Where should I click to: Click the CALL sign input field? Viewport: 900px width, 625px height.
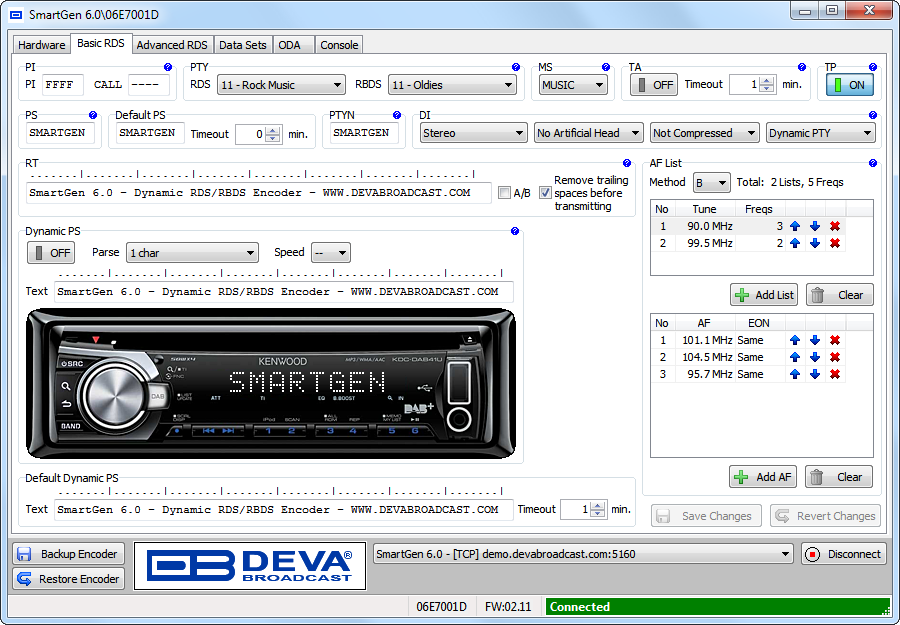point(149,85)
